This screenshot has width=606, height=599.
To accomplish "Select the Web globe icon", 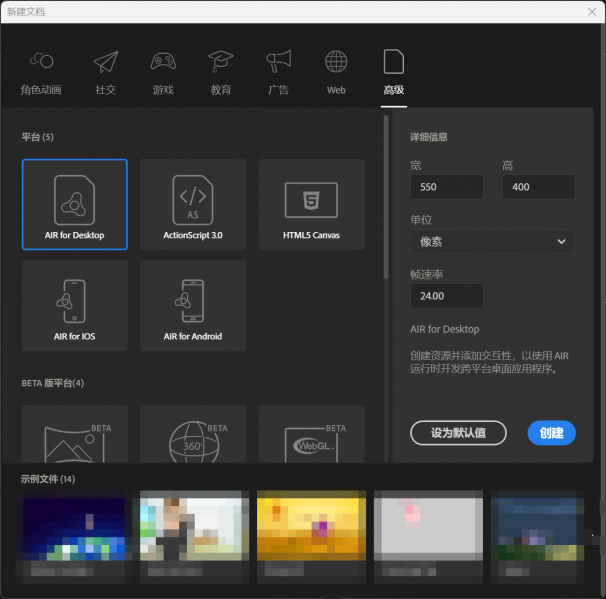I will click(336, 61).
